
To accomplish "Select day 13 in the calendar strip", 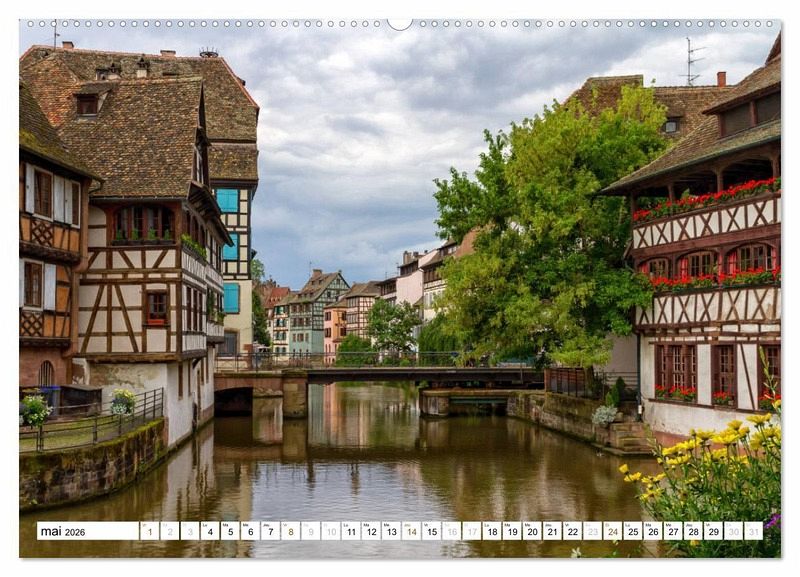I will coord(391,531).
